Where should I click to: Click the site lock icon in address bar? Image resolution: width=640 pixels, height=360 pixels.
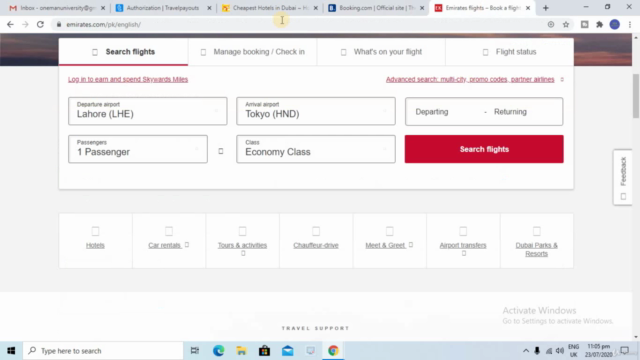pos(59,24)
